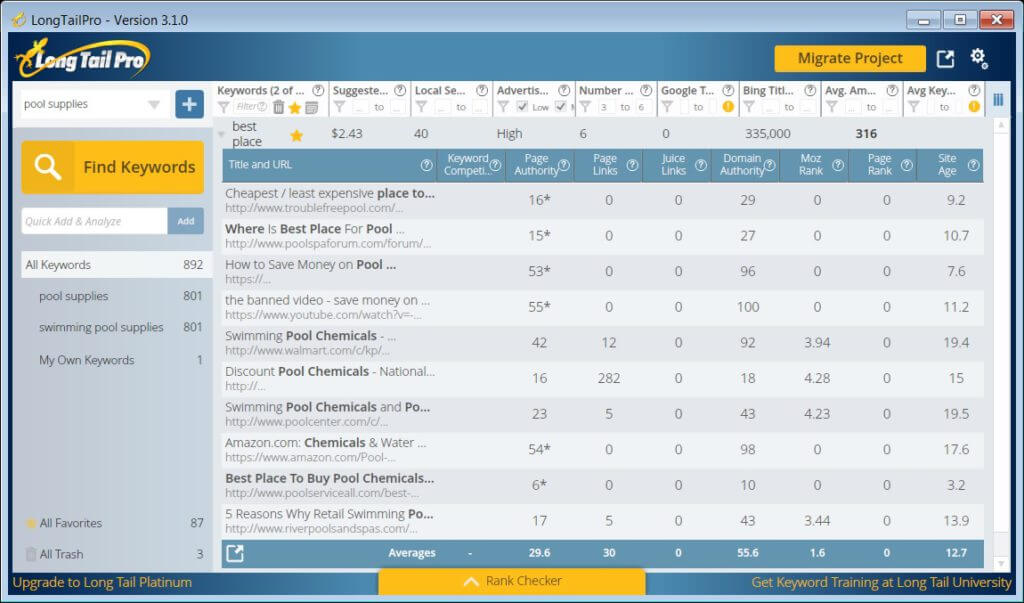This screenshot has height=603, width=1024.
Task: Click the Quick Add & Analyze input field
Action: pyautogui.click(x=95, y=221)
